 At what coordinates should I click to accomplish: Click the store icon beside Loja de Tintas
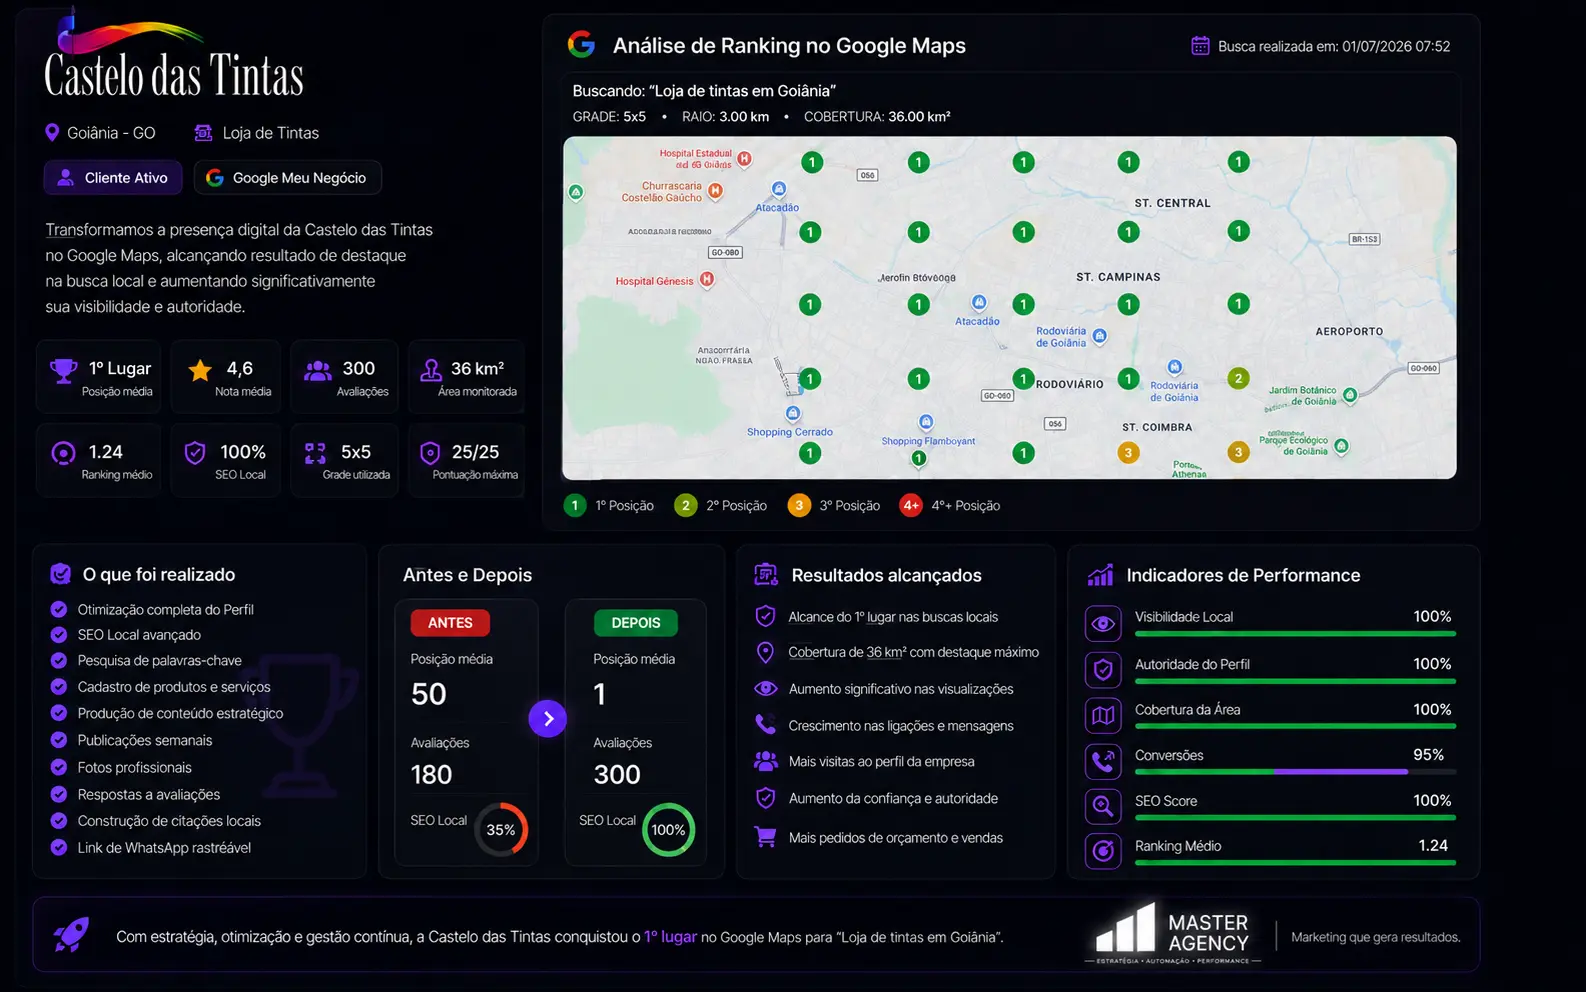203,133
